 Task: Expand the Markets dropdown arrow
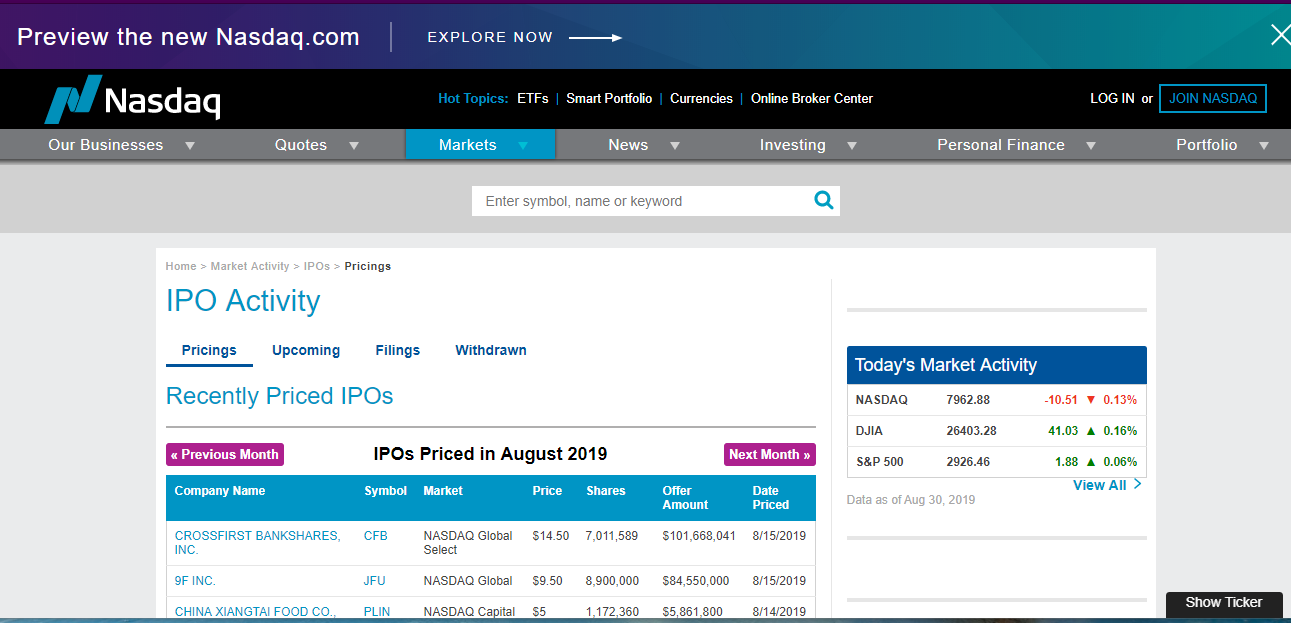point(523,146)
